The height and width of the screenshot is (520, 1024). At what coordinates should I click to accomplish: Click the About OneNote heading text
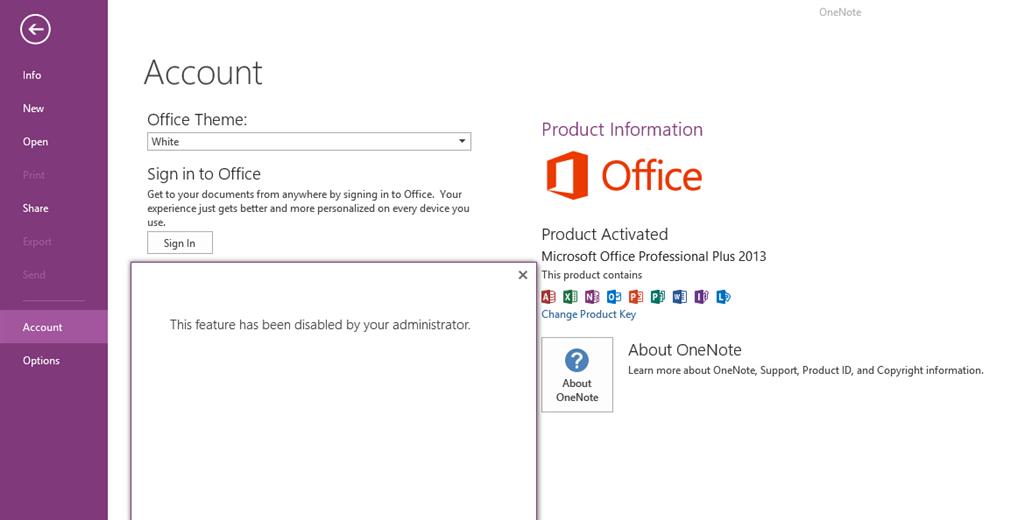tap(685, 349)
